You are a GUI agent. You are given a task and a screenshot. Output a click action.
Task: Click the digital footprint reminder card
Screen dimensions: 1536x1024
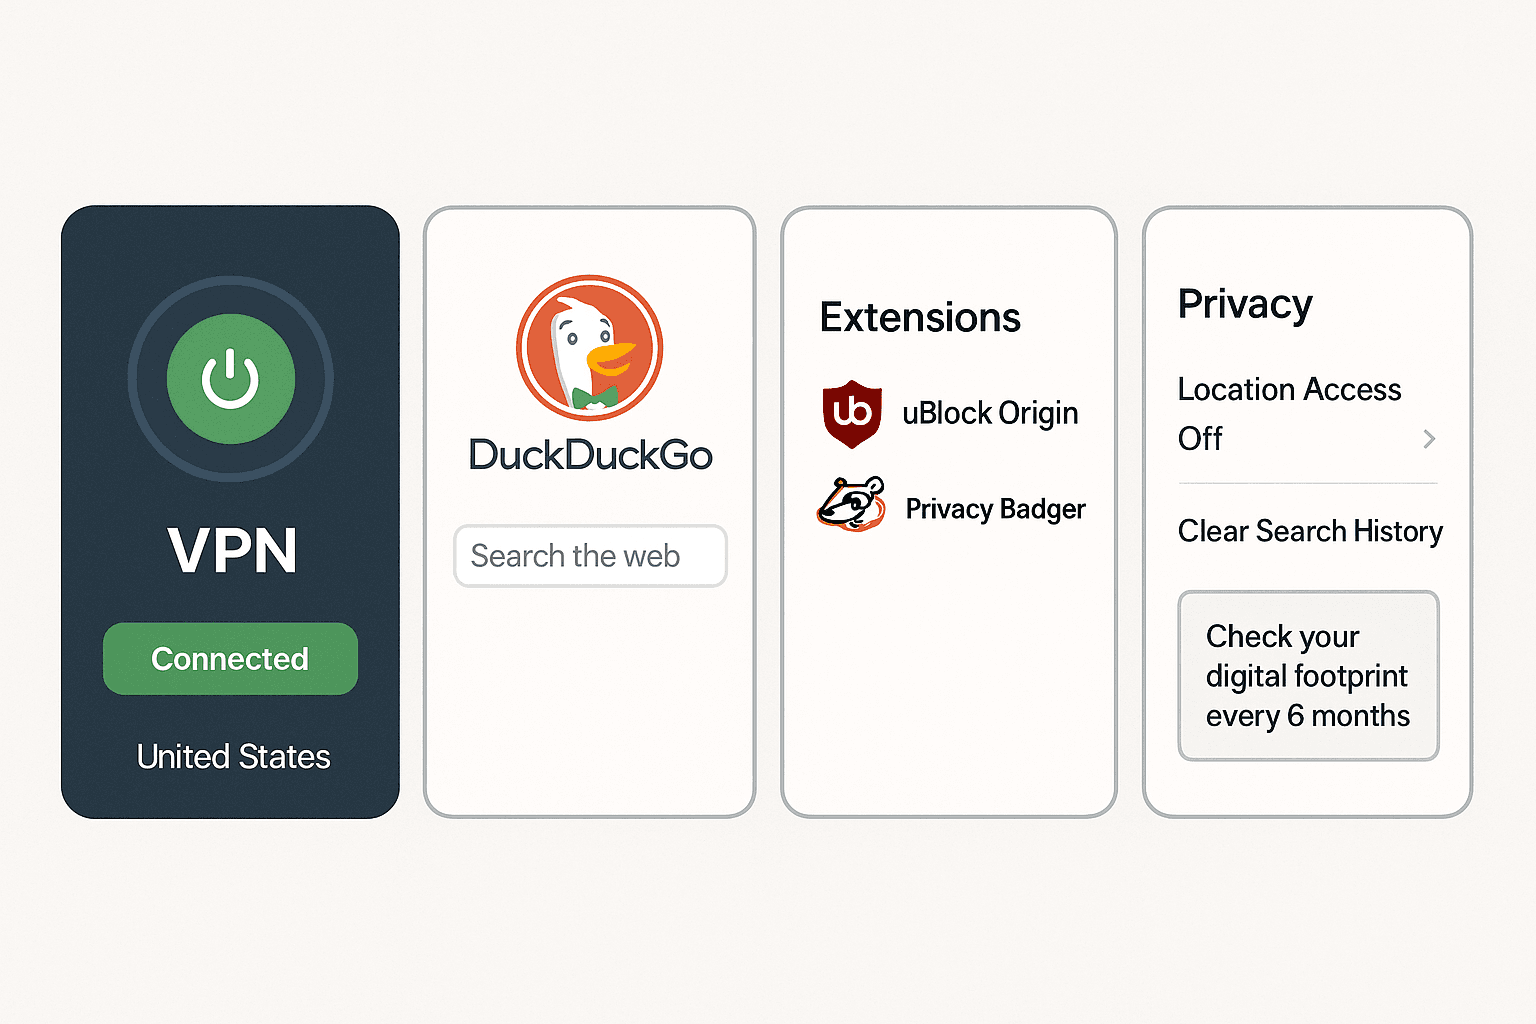(1308, 676)
